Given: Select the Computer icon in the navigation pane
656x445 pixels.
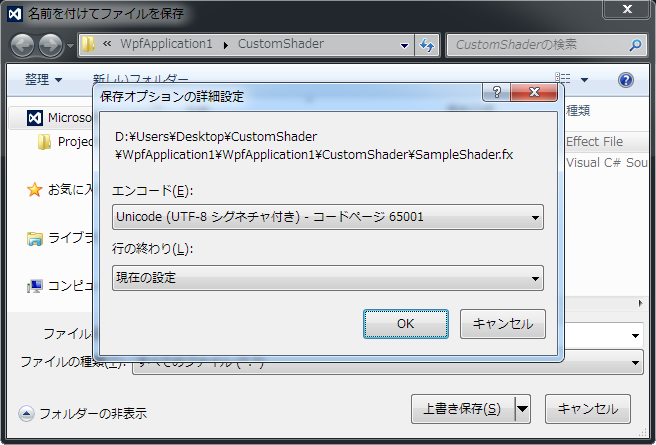Looking at the screenshot, I should pyautogui.click(x=35, y=286).
